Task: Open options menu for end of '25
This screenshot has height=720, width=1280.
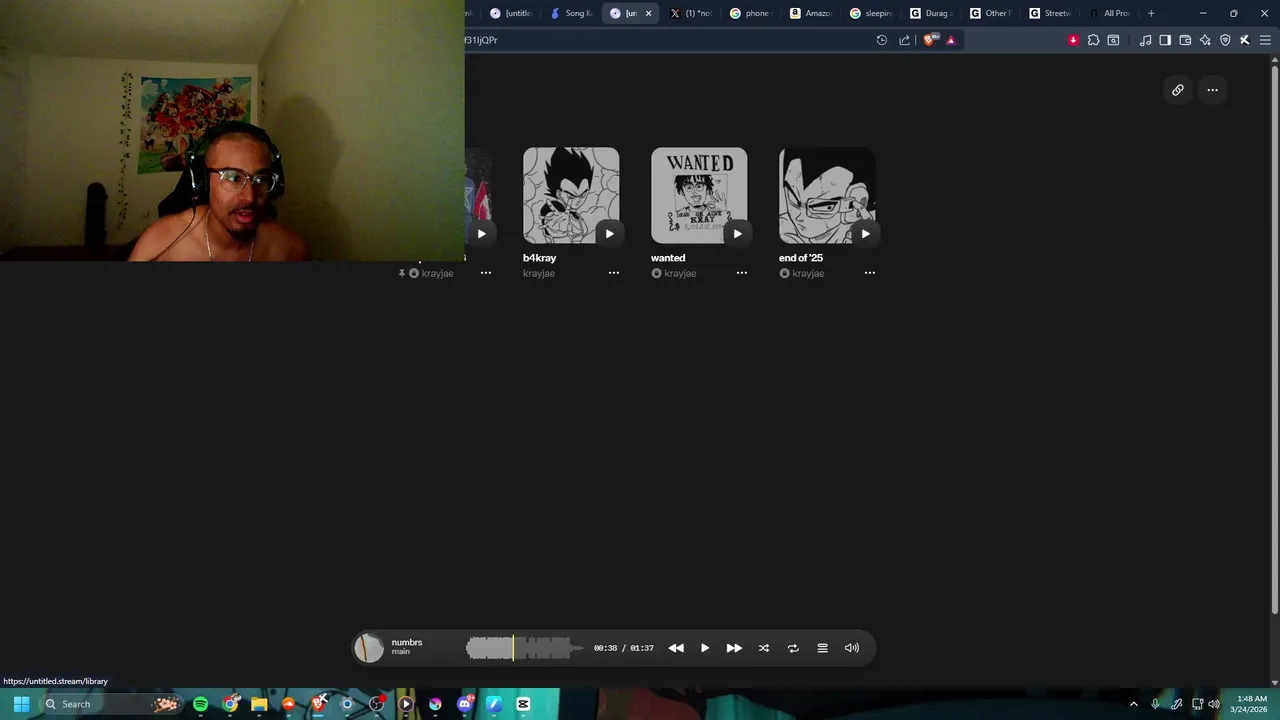Action: pyautogui.click(x=870, y=273)
